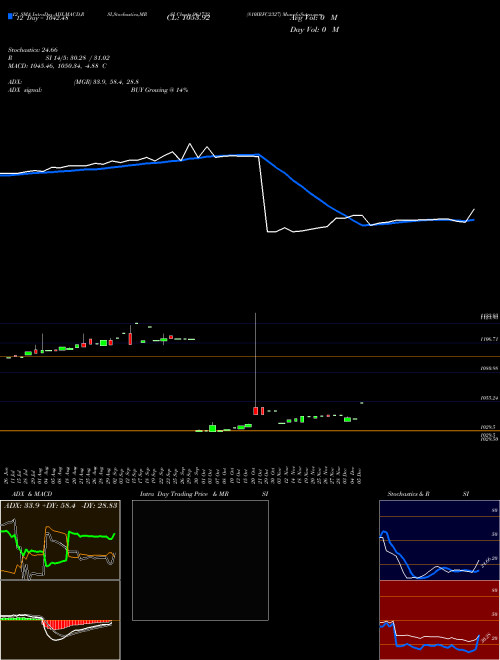Image resolution: width=500 pixels, height=660 pixels.
Task: Click the 'CL: 1053.92' closing price text
Action: 188,18
